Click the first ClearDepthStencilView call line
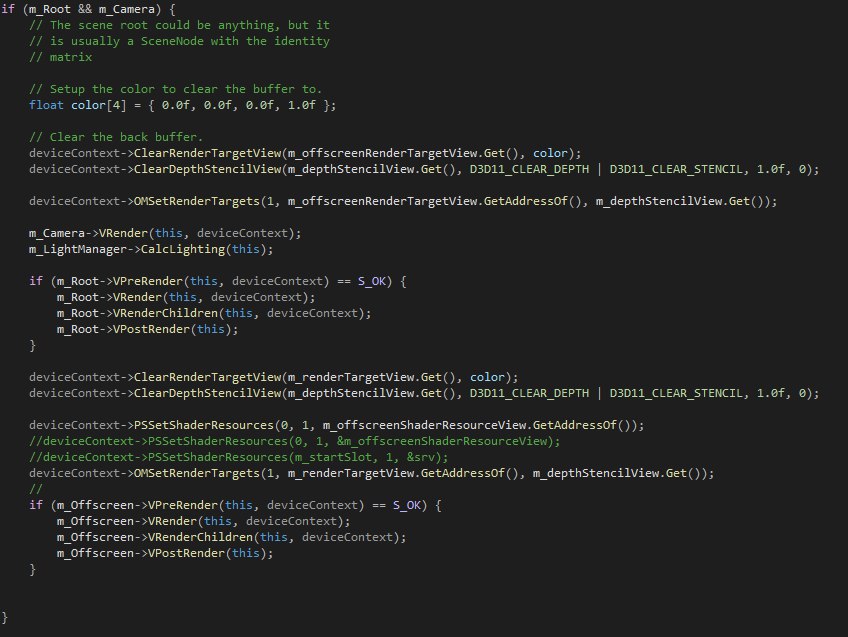The height and width of the screenshot is (637, 848). (425, 169)
